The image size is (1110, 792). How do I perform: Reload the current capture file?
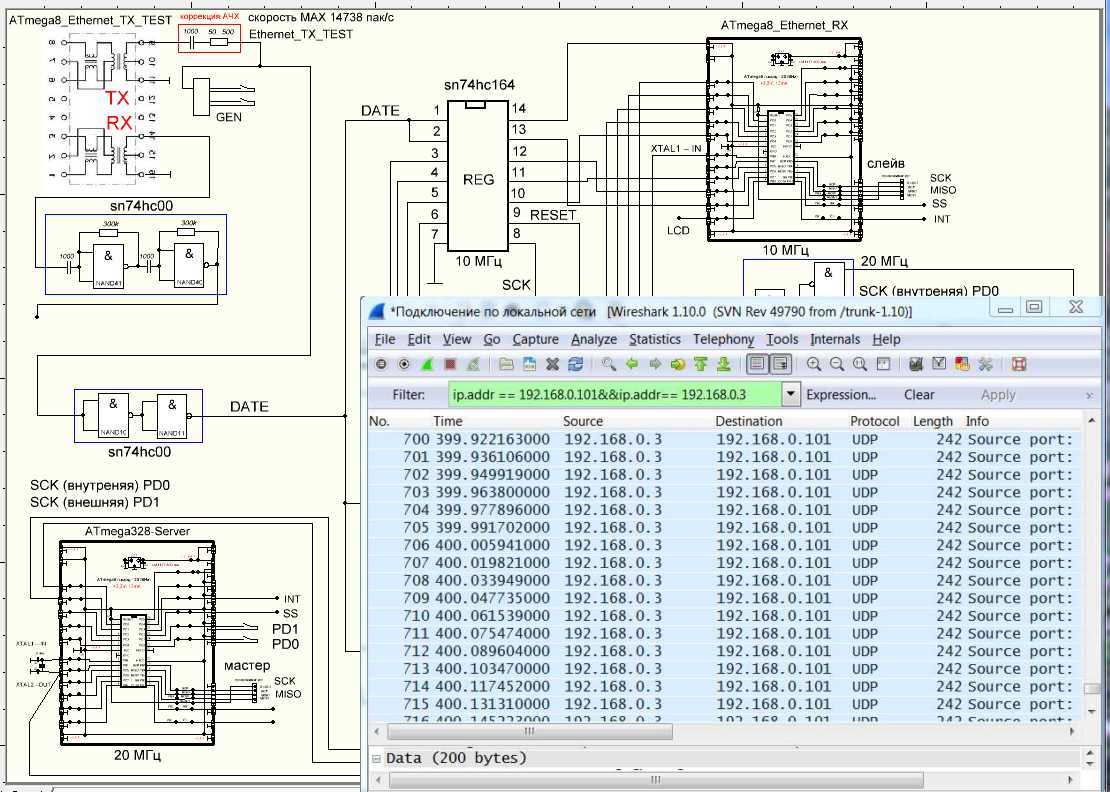pos(576,365)
